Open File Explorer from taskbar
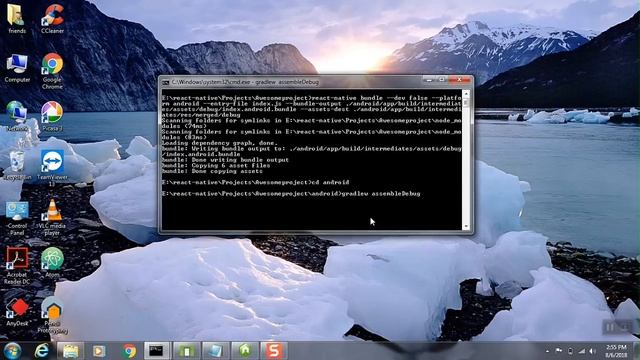640x360 pixels. pyautogui.click(x=70, y=351)
